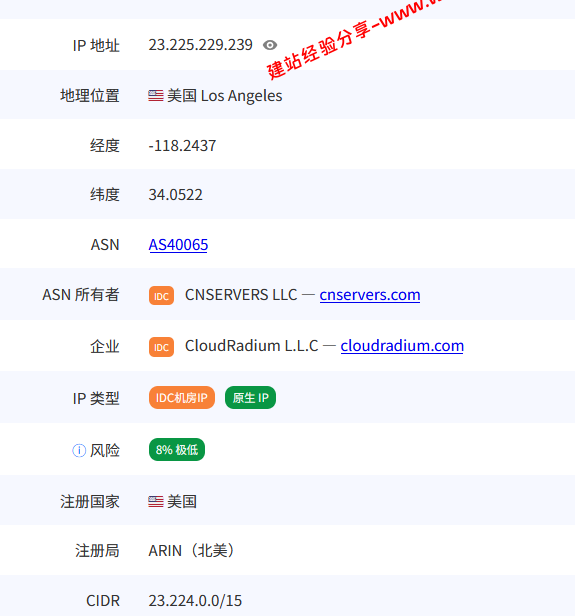Click the longitude value -118.2437
The height and width of the screenshot is (616, 575).
182,146
